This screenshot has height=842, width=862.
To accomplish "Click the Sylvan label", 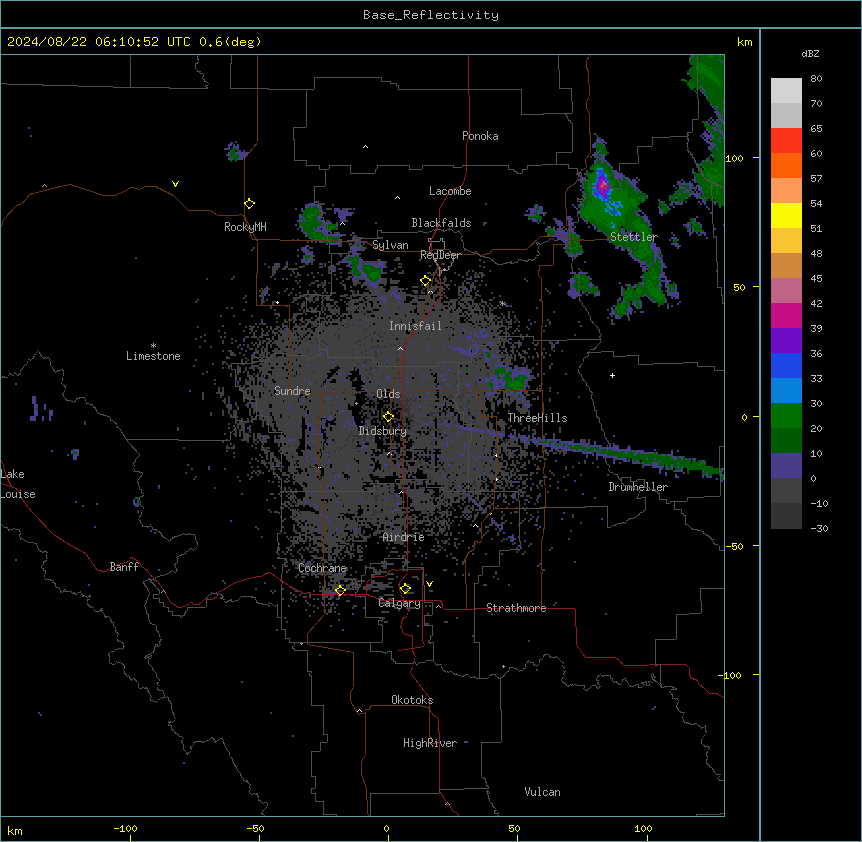I will click(390, 245).
